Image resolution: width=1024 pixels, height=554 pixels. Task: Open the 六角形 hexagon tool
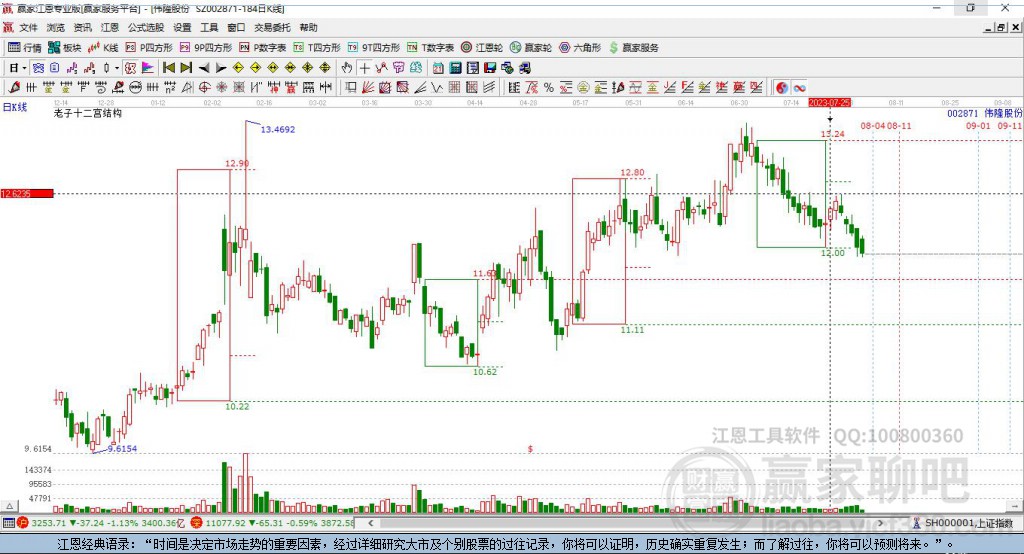(x=580, y=48)
